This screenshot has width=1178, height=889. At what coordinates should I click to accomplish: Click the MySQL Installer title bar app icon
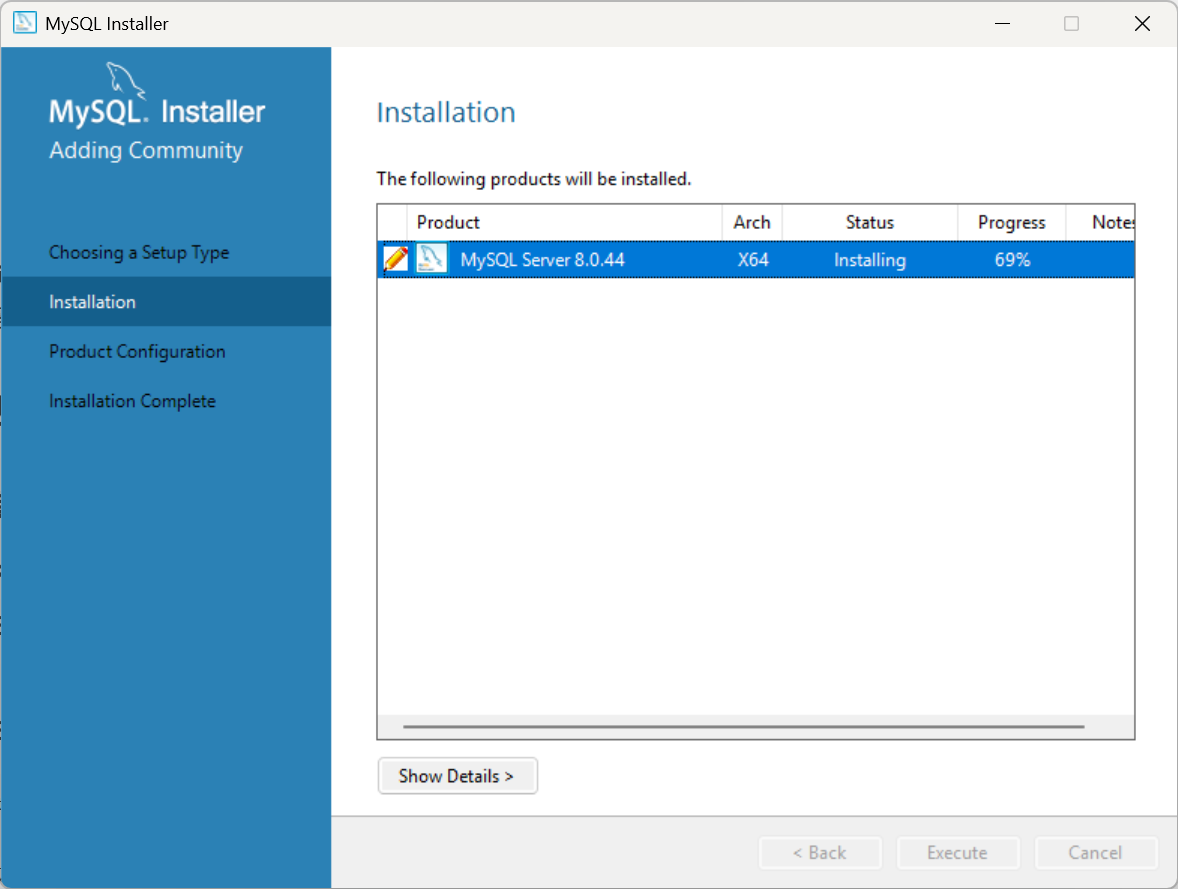[25, 23]
